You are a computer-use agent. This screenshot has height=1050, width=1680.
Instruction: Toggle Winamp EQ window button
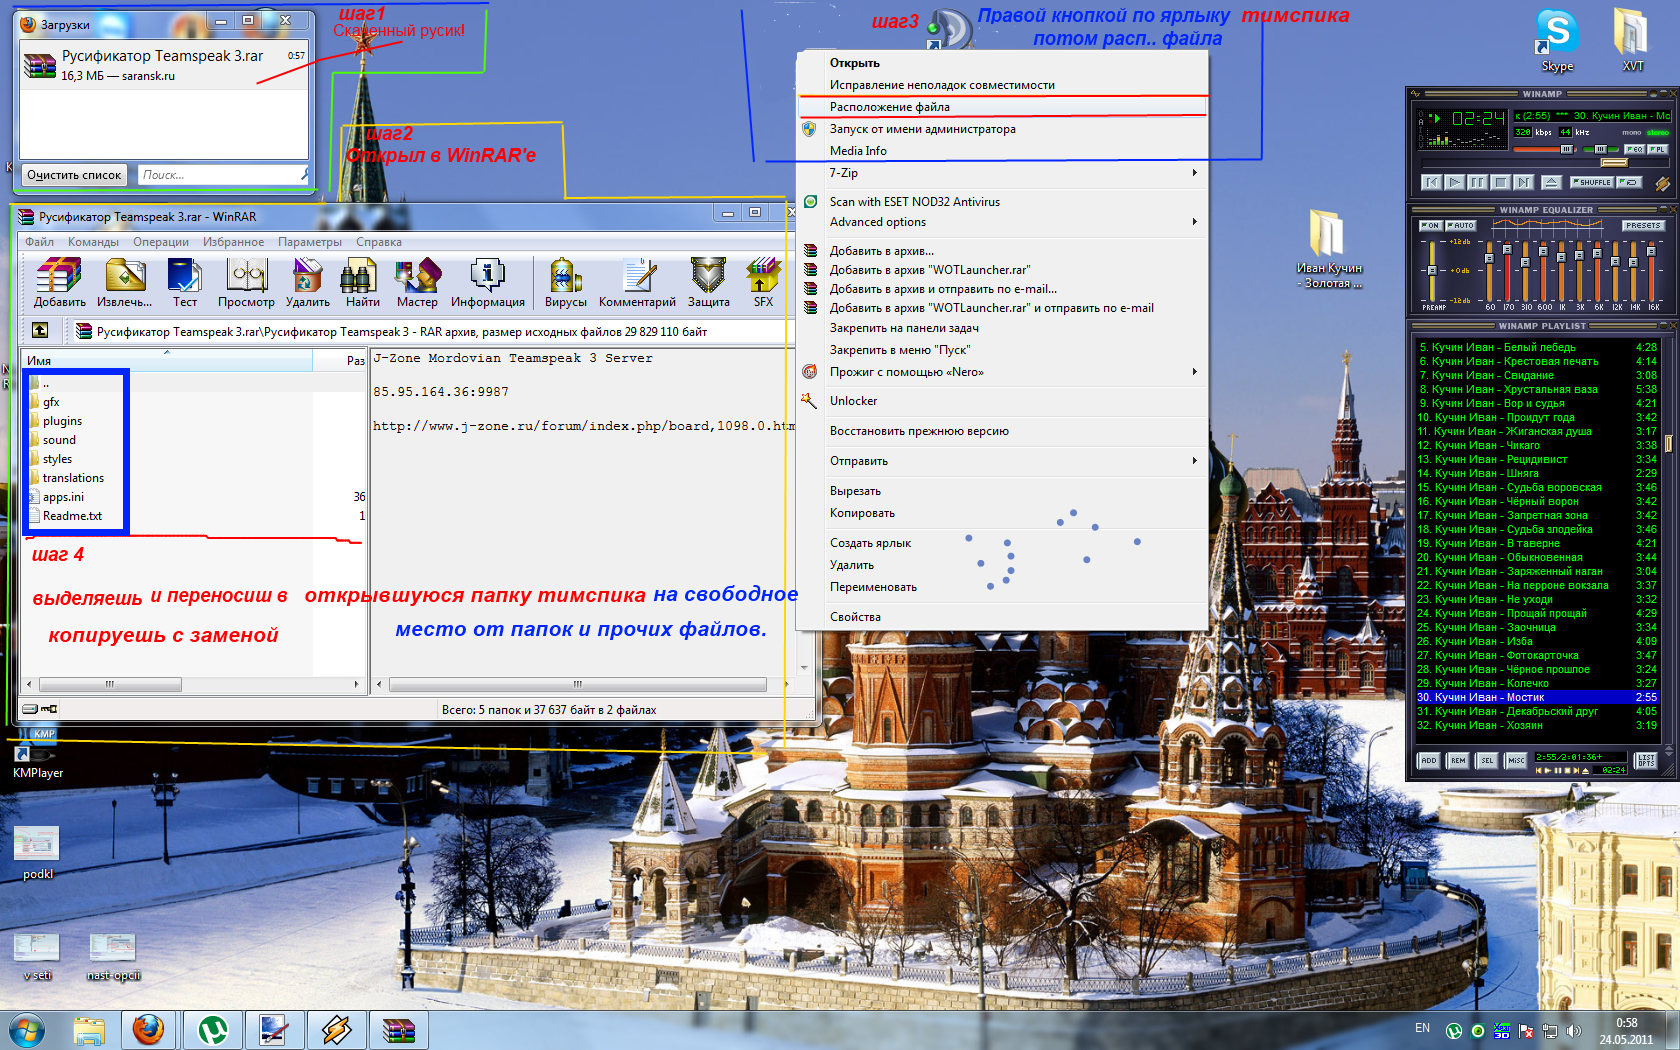point(1634,149)
